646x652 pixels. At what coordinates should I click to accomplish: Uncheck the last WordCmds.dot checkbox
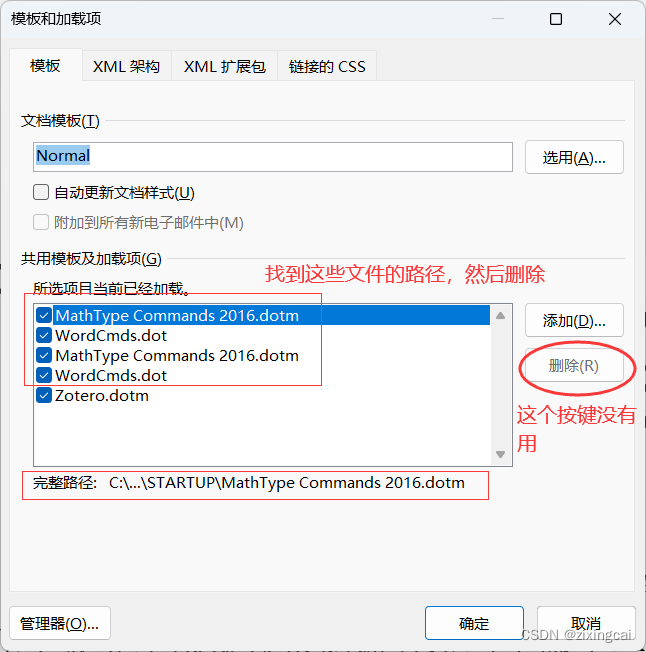(x=44, y=375)
